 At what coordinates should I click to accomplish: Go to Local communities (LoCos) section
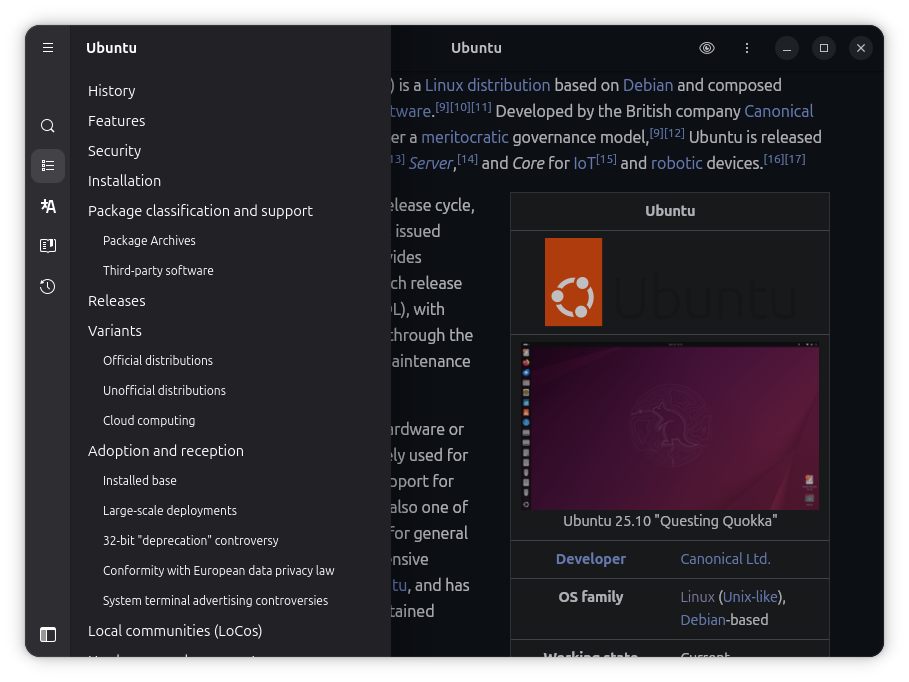pyautogui.click(x=175, y=631)
